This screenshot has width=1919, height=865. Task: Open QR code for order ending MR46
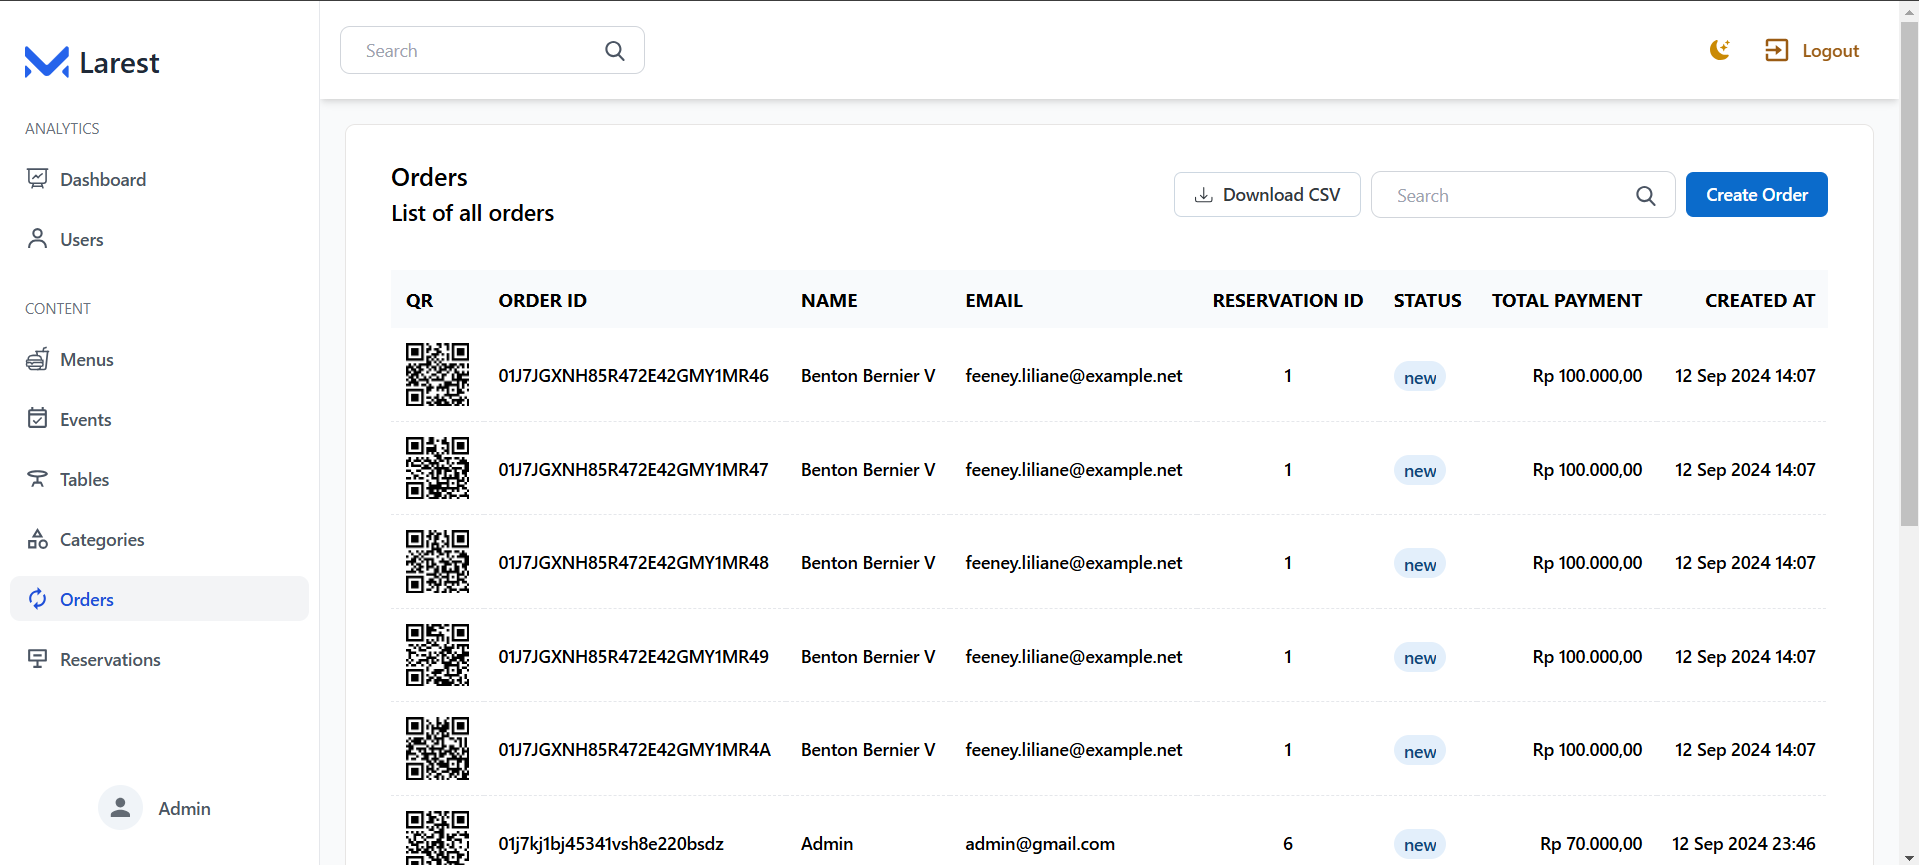click(x=437, y=375)
